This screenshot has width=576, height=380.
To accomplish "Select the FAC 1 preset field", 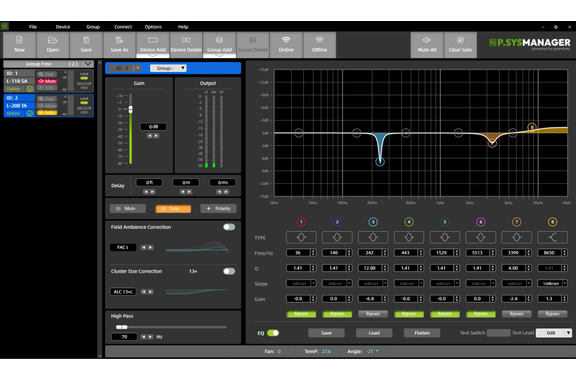I will click(x=123, y=247).
